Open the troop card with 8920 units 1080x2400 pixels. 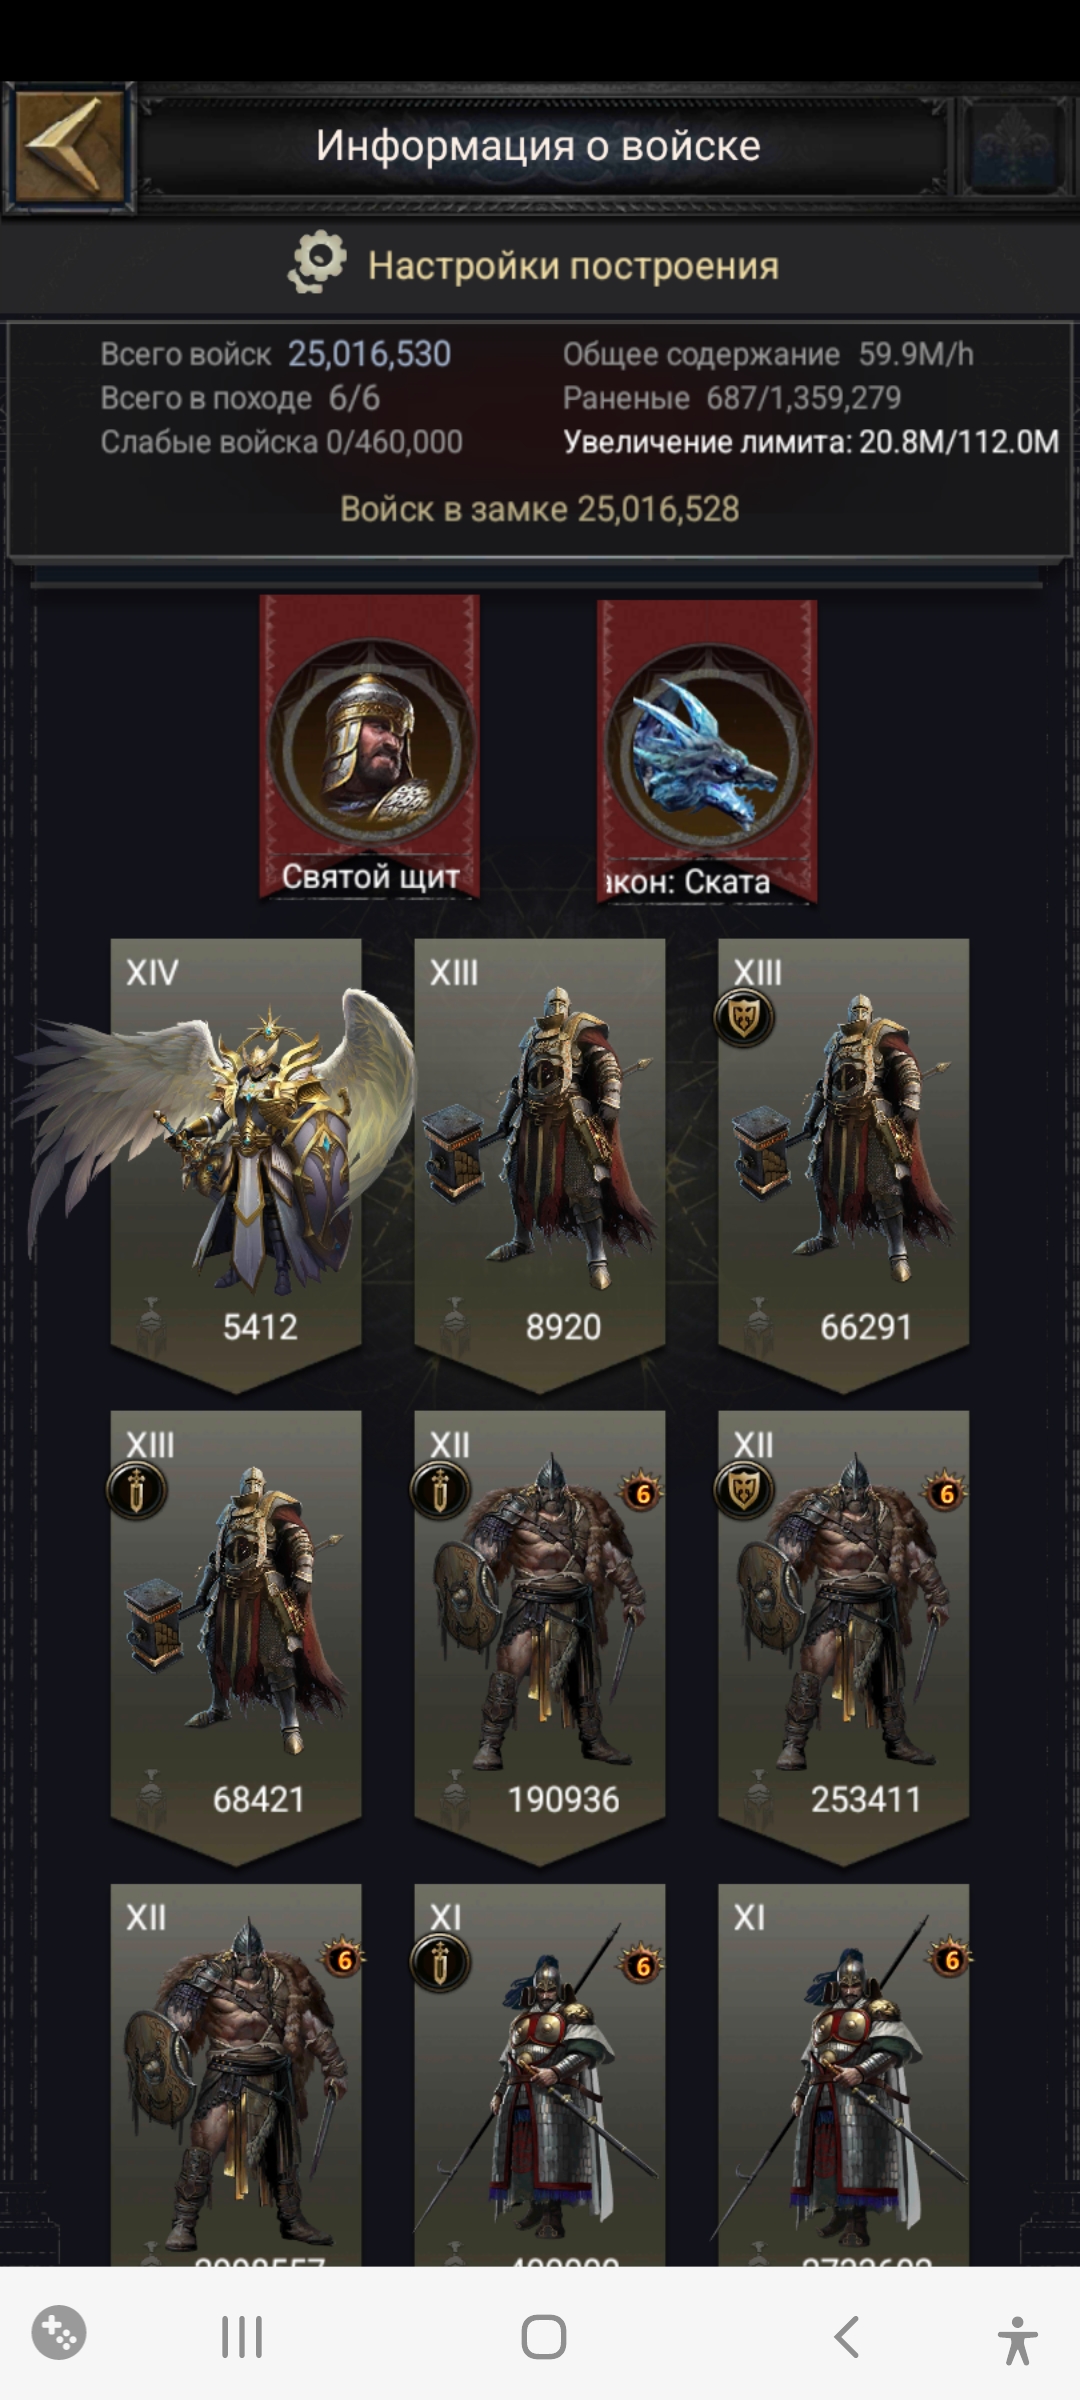[540, 1162]
